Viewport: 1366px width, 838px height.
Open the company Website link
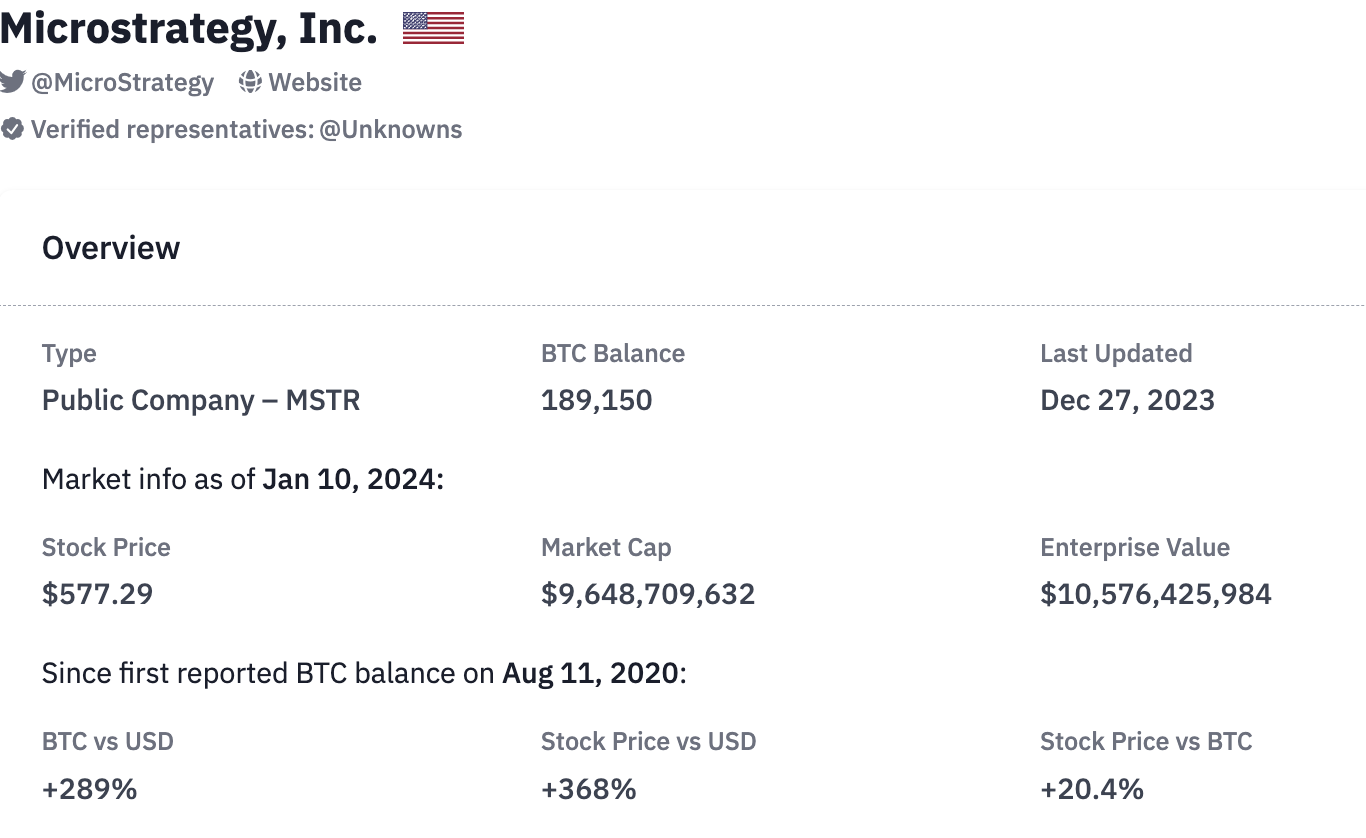pos(315,82)
